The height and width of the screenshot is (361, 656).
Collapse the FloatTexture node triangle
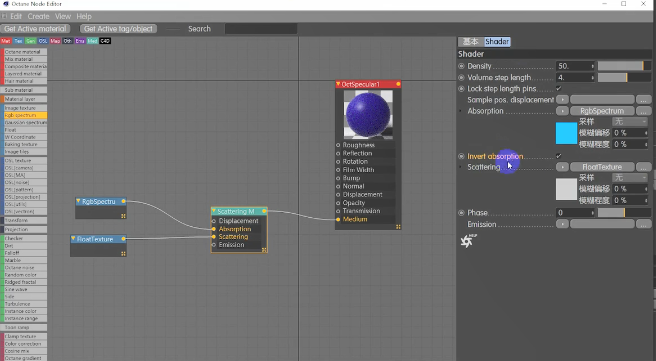tap(73, 239)
